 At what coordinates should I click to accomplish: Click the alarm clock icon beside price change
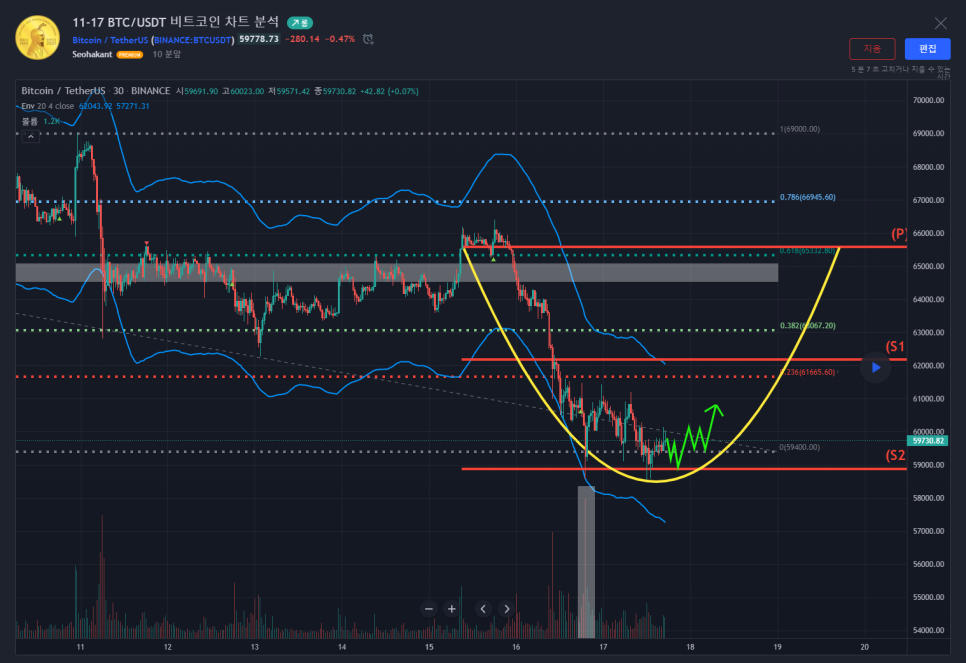[368, 39]
